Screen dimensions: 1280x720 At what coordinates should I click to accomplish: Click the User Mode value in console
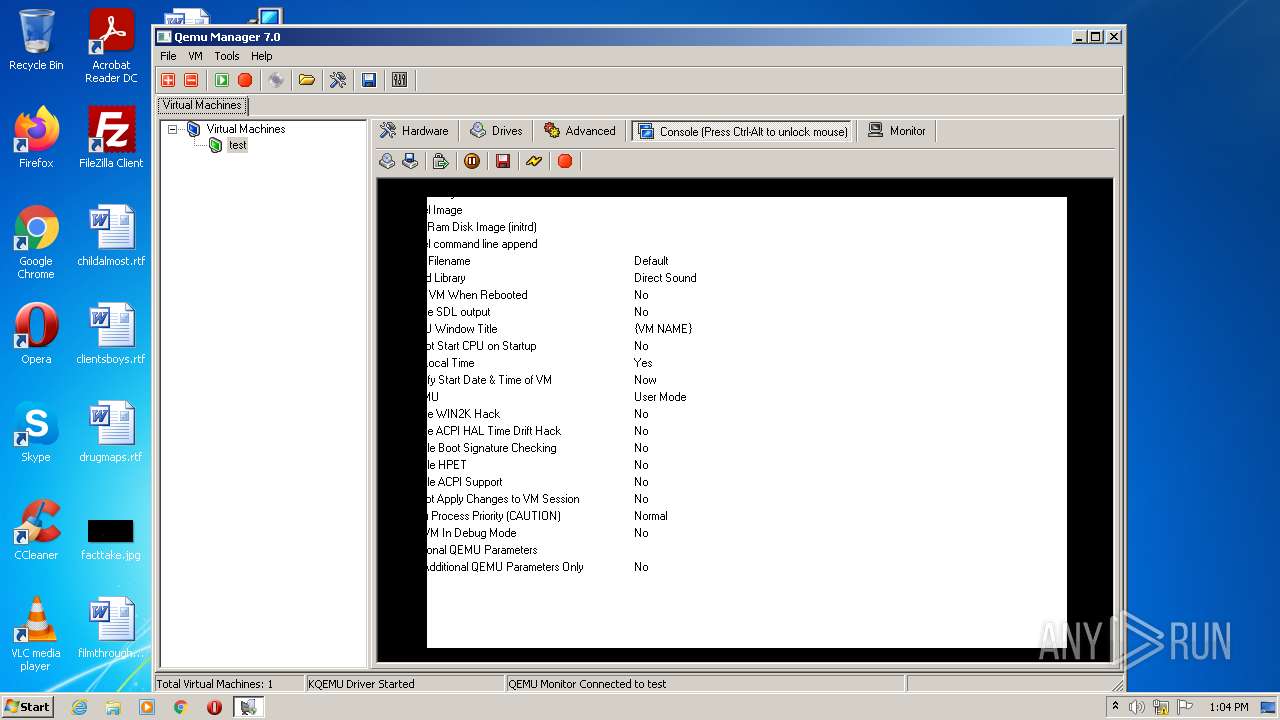click(660, 397)
